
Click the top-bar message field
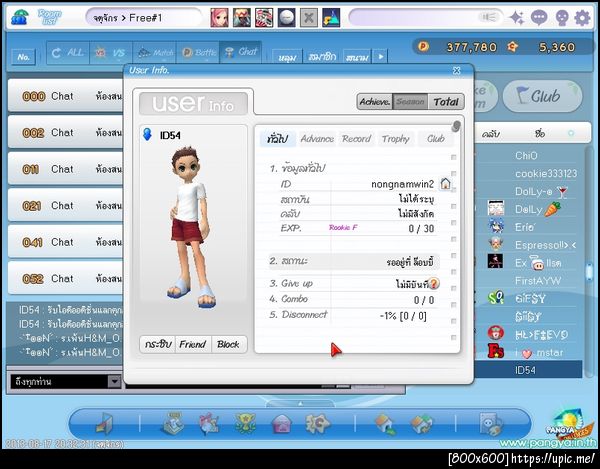point(426,18)
